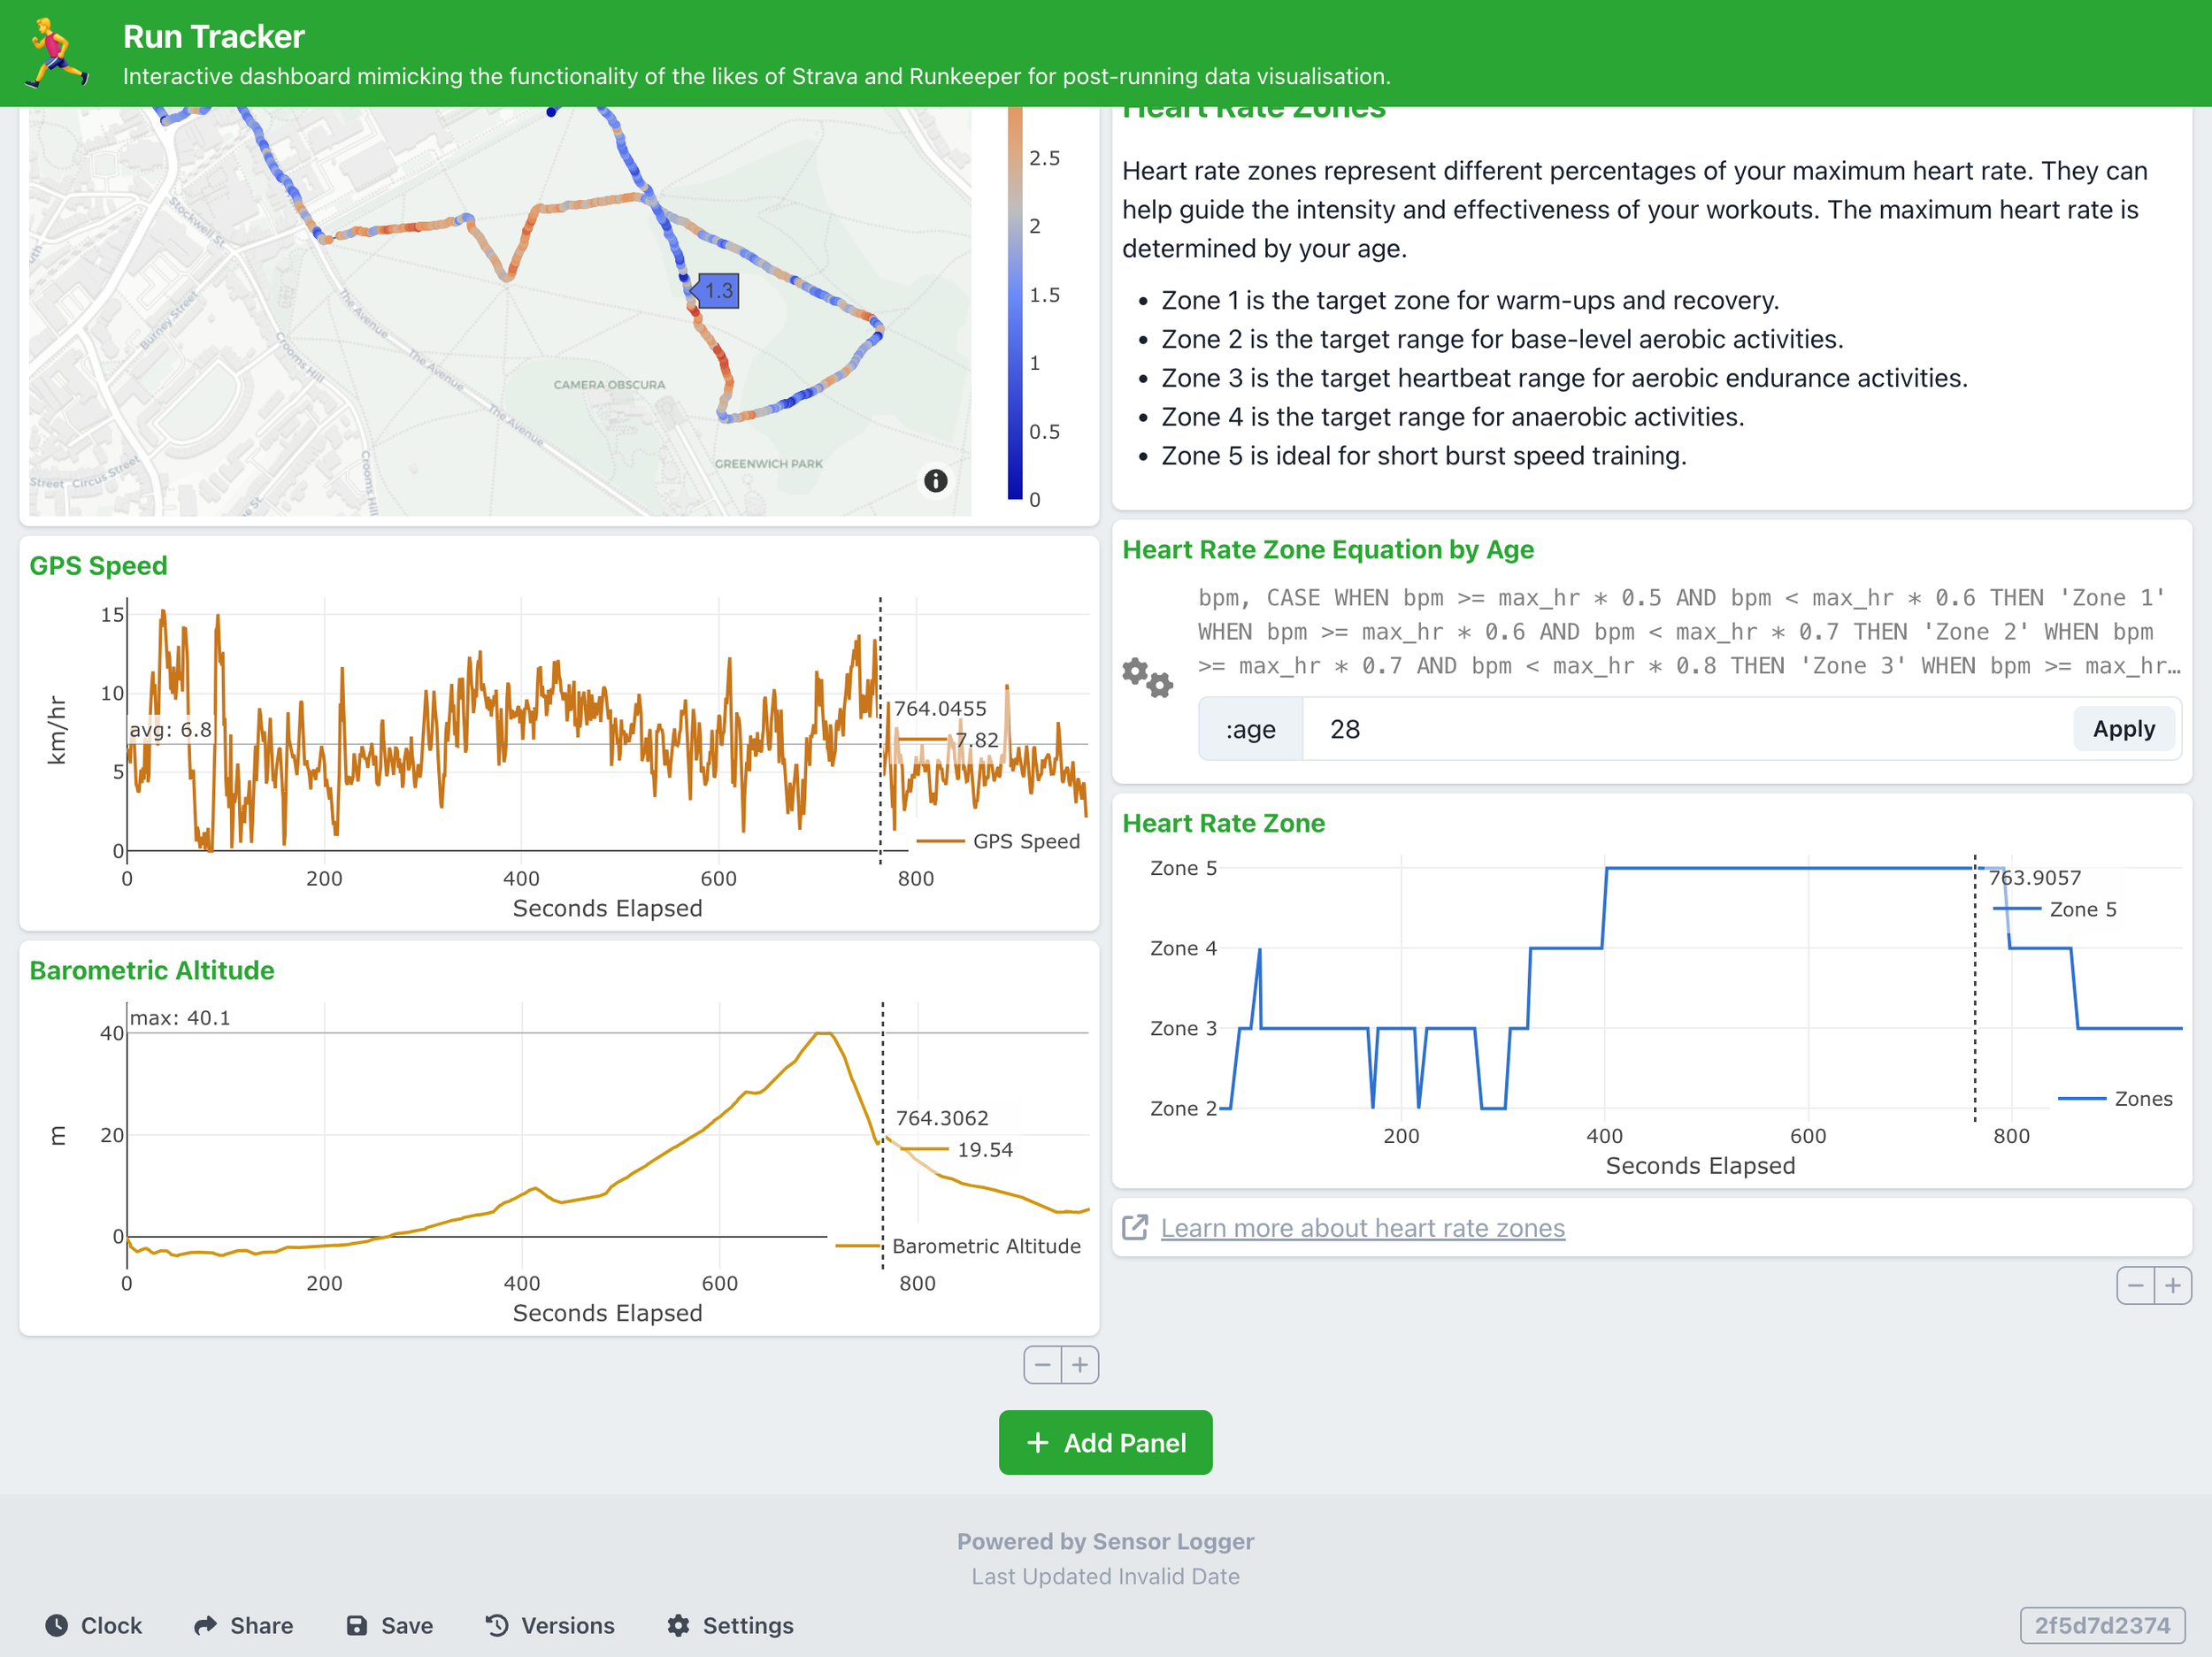
Task: Click the speed color scale bar on map
Action: pos(1015,300)
